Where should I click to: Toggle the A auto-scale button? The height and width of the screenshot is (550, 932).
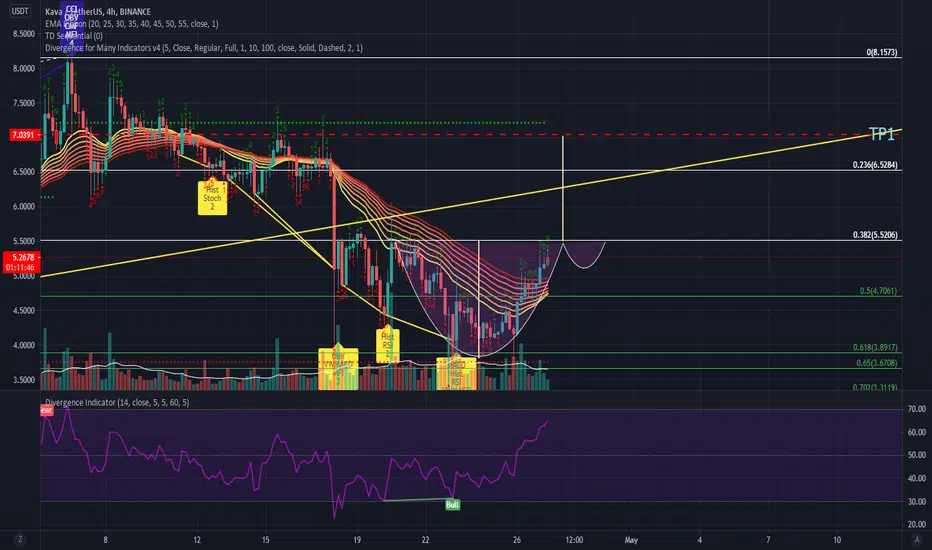click(x=916, y=539)
